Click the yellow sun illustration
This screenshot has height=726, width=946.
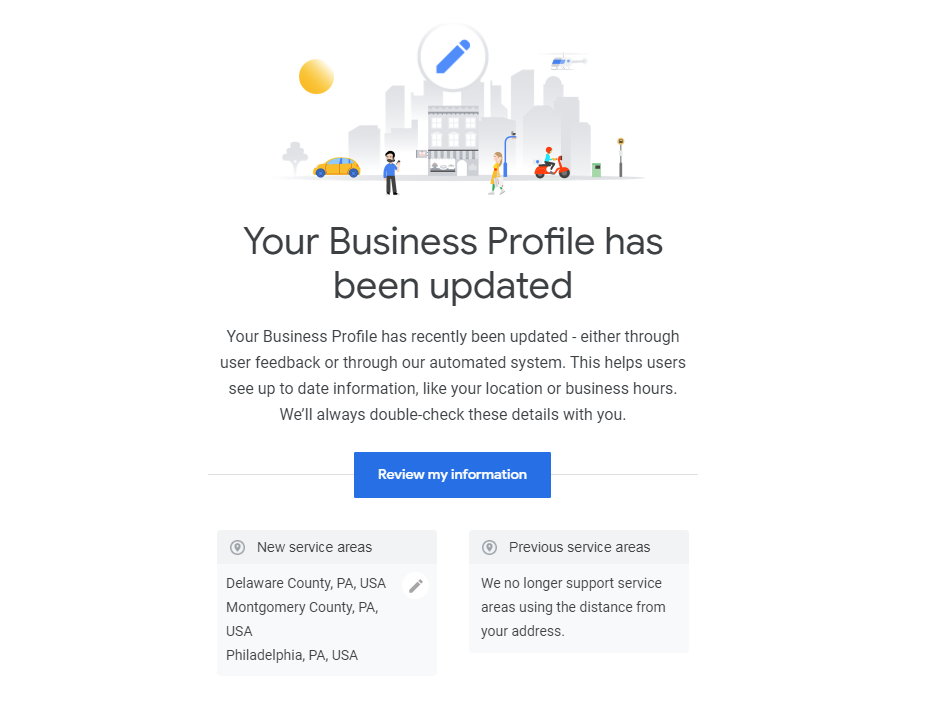coord(316,77)
